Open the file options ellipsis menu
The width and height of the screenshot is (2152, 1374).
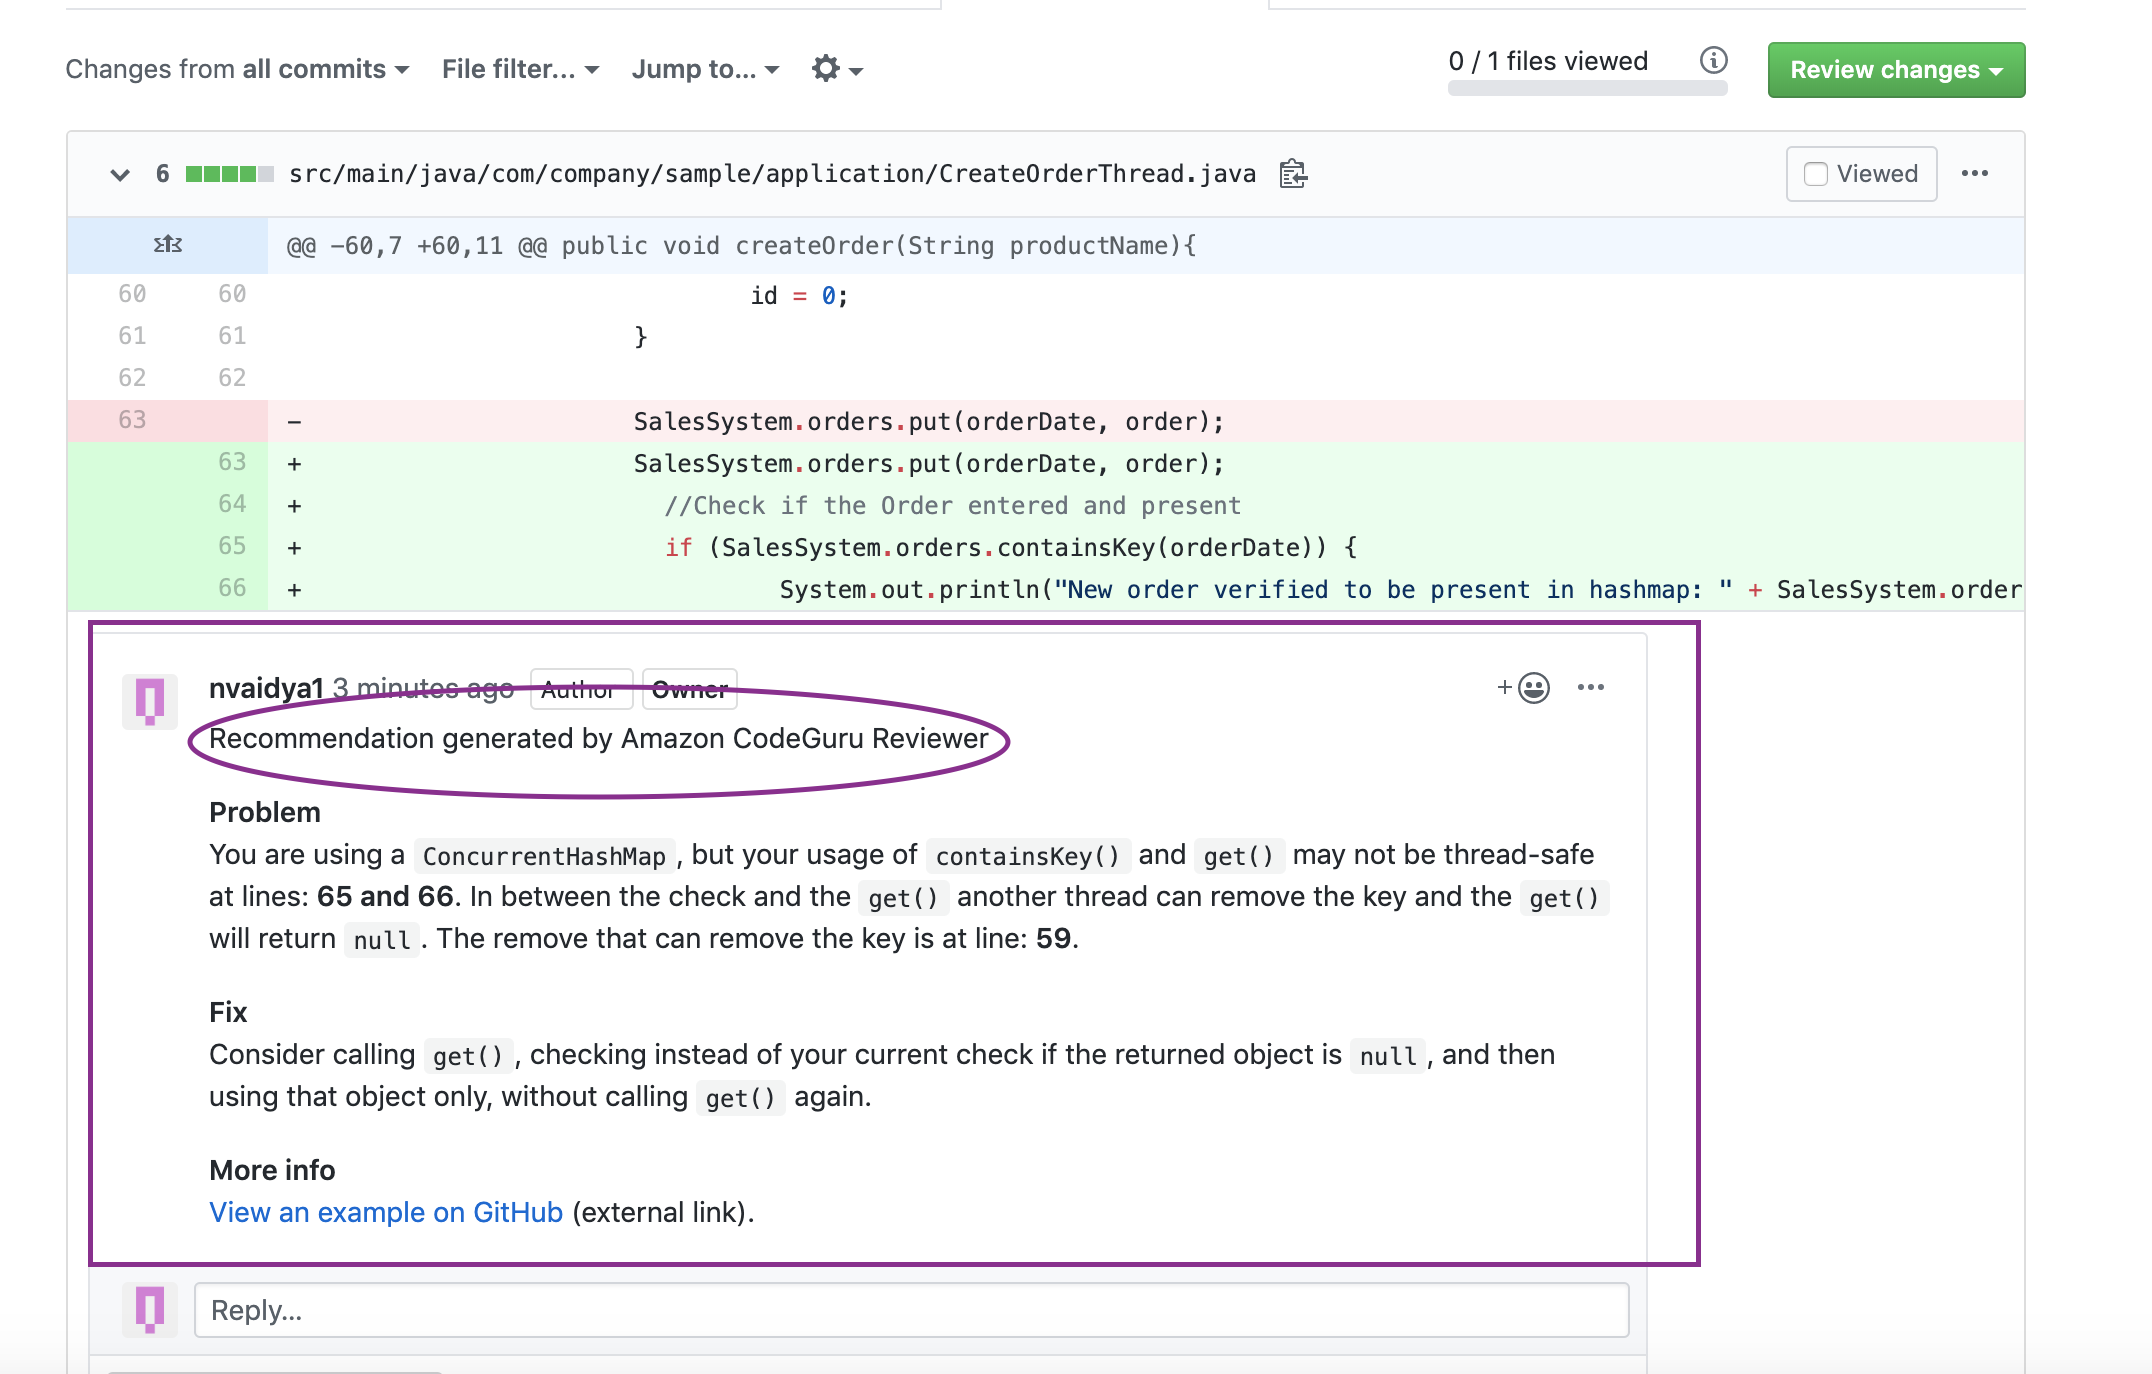pos(1974,174)
